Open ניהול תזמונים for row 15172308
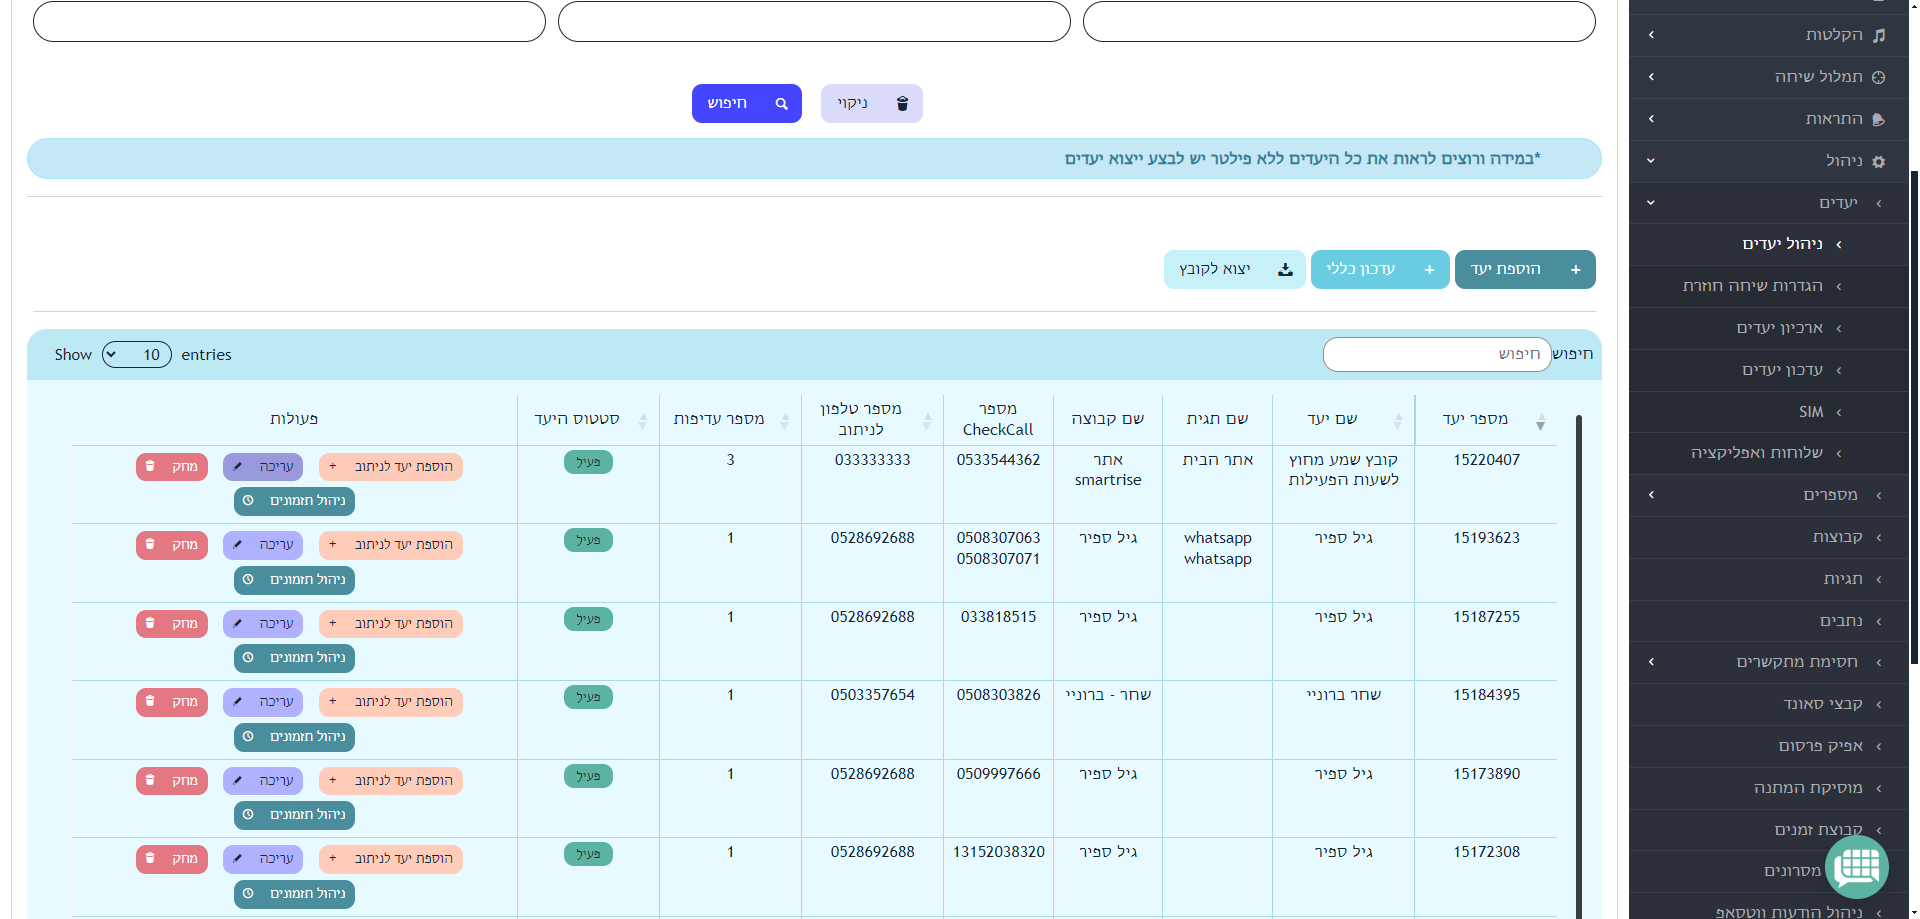This screenshot has height=919, width=1920. (294, 894)
